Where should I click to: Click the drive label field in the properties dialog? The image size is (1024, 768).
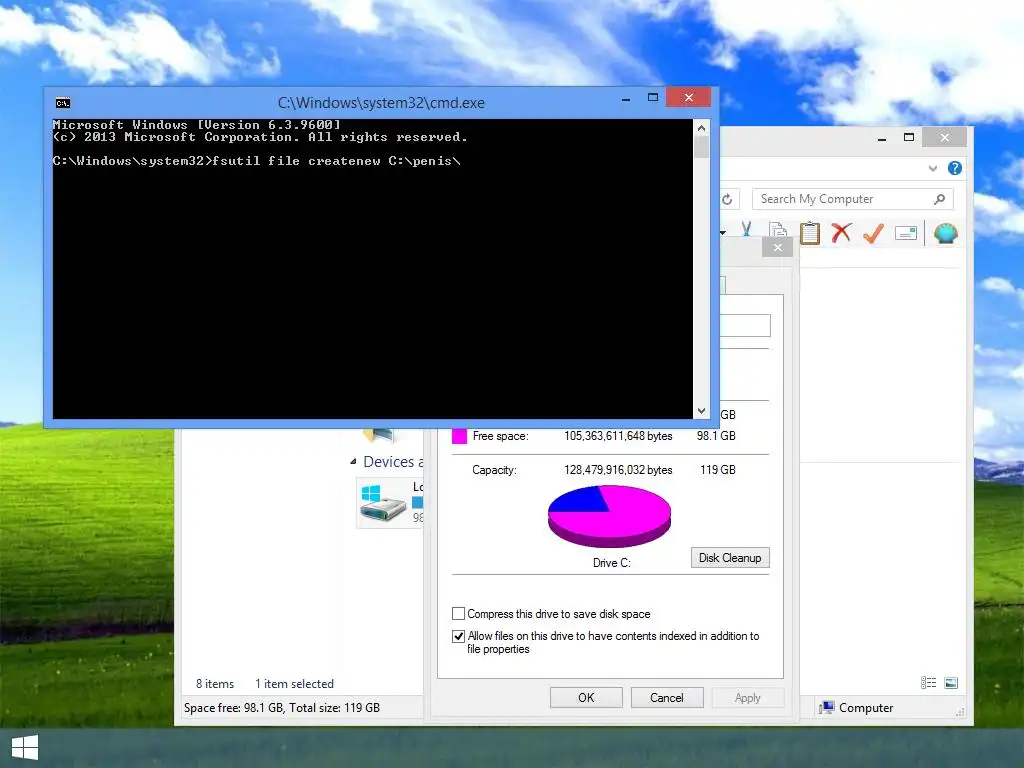(x=745, y=325)
